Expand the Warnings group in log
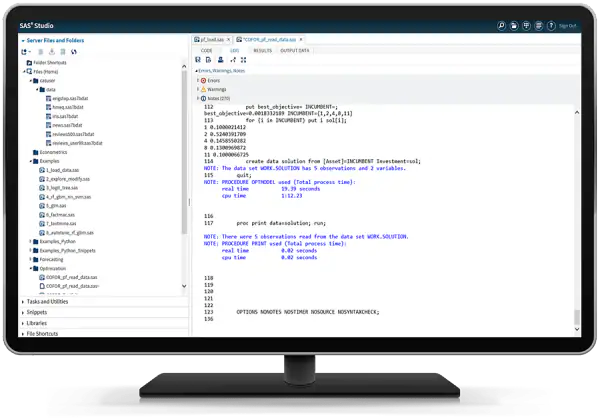 (x=198, y=89)
